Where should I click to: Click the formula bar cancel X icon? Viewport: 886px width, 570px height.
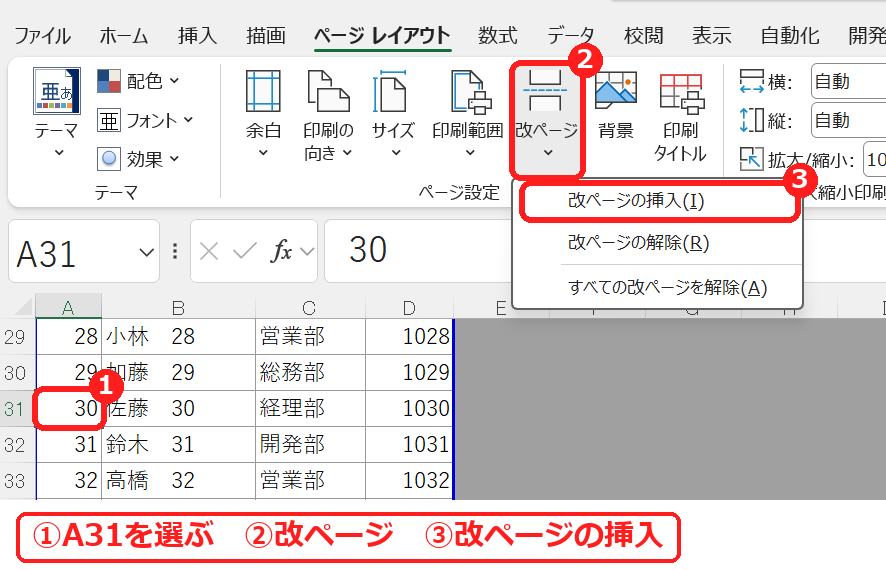(209, 251)
